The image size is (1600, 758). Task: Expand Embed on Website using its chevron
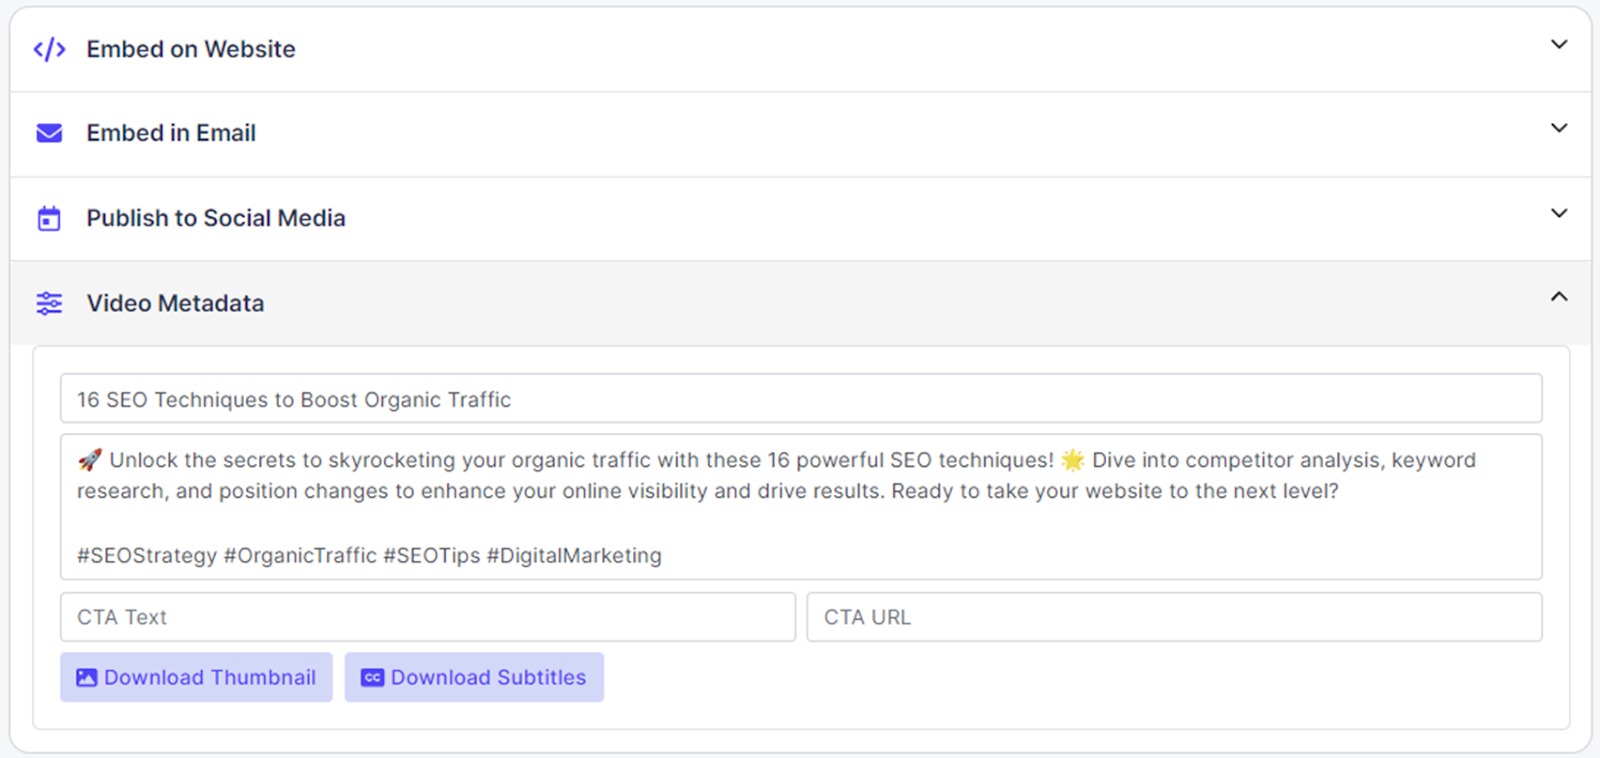(1558, 45)
